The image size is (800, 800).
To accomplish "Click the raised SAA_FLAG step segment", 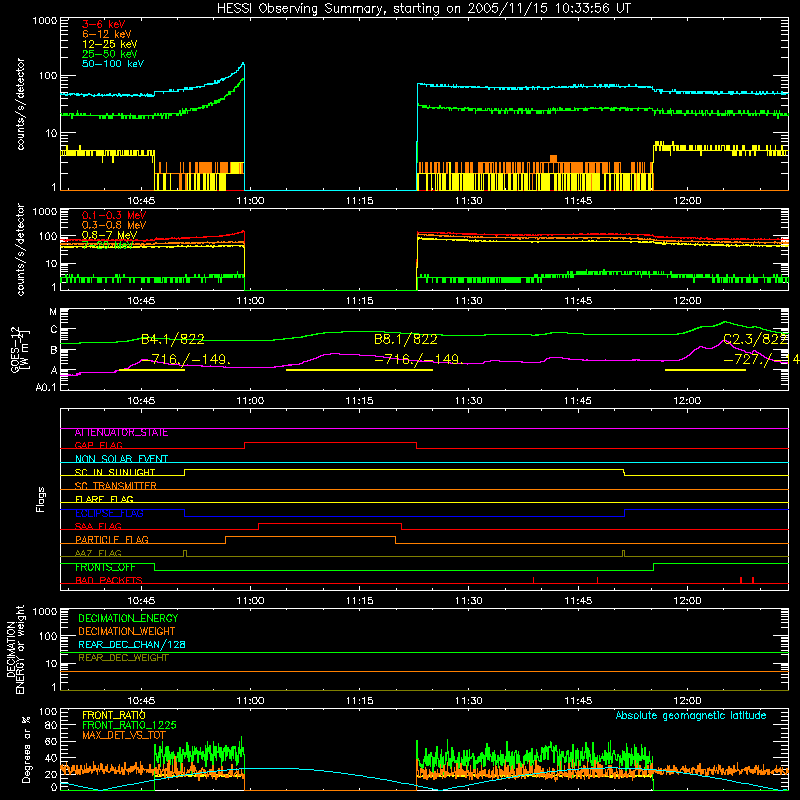I will point(330,523).
